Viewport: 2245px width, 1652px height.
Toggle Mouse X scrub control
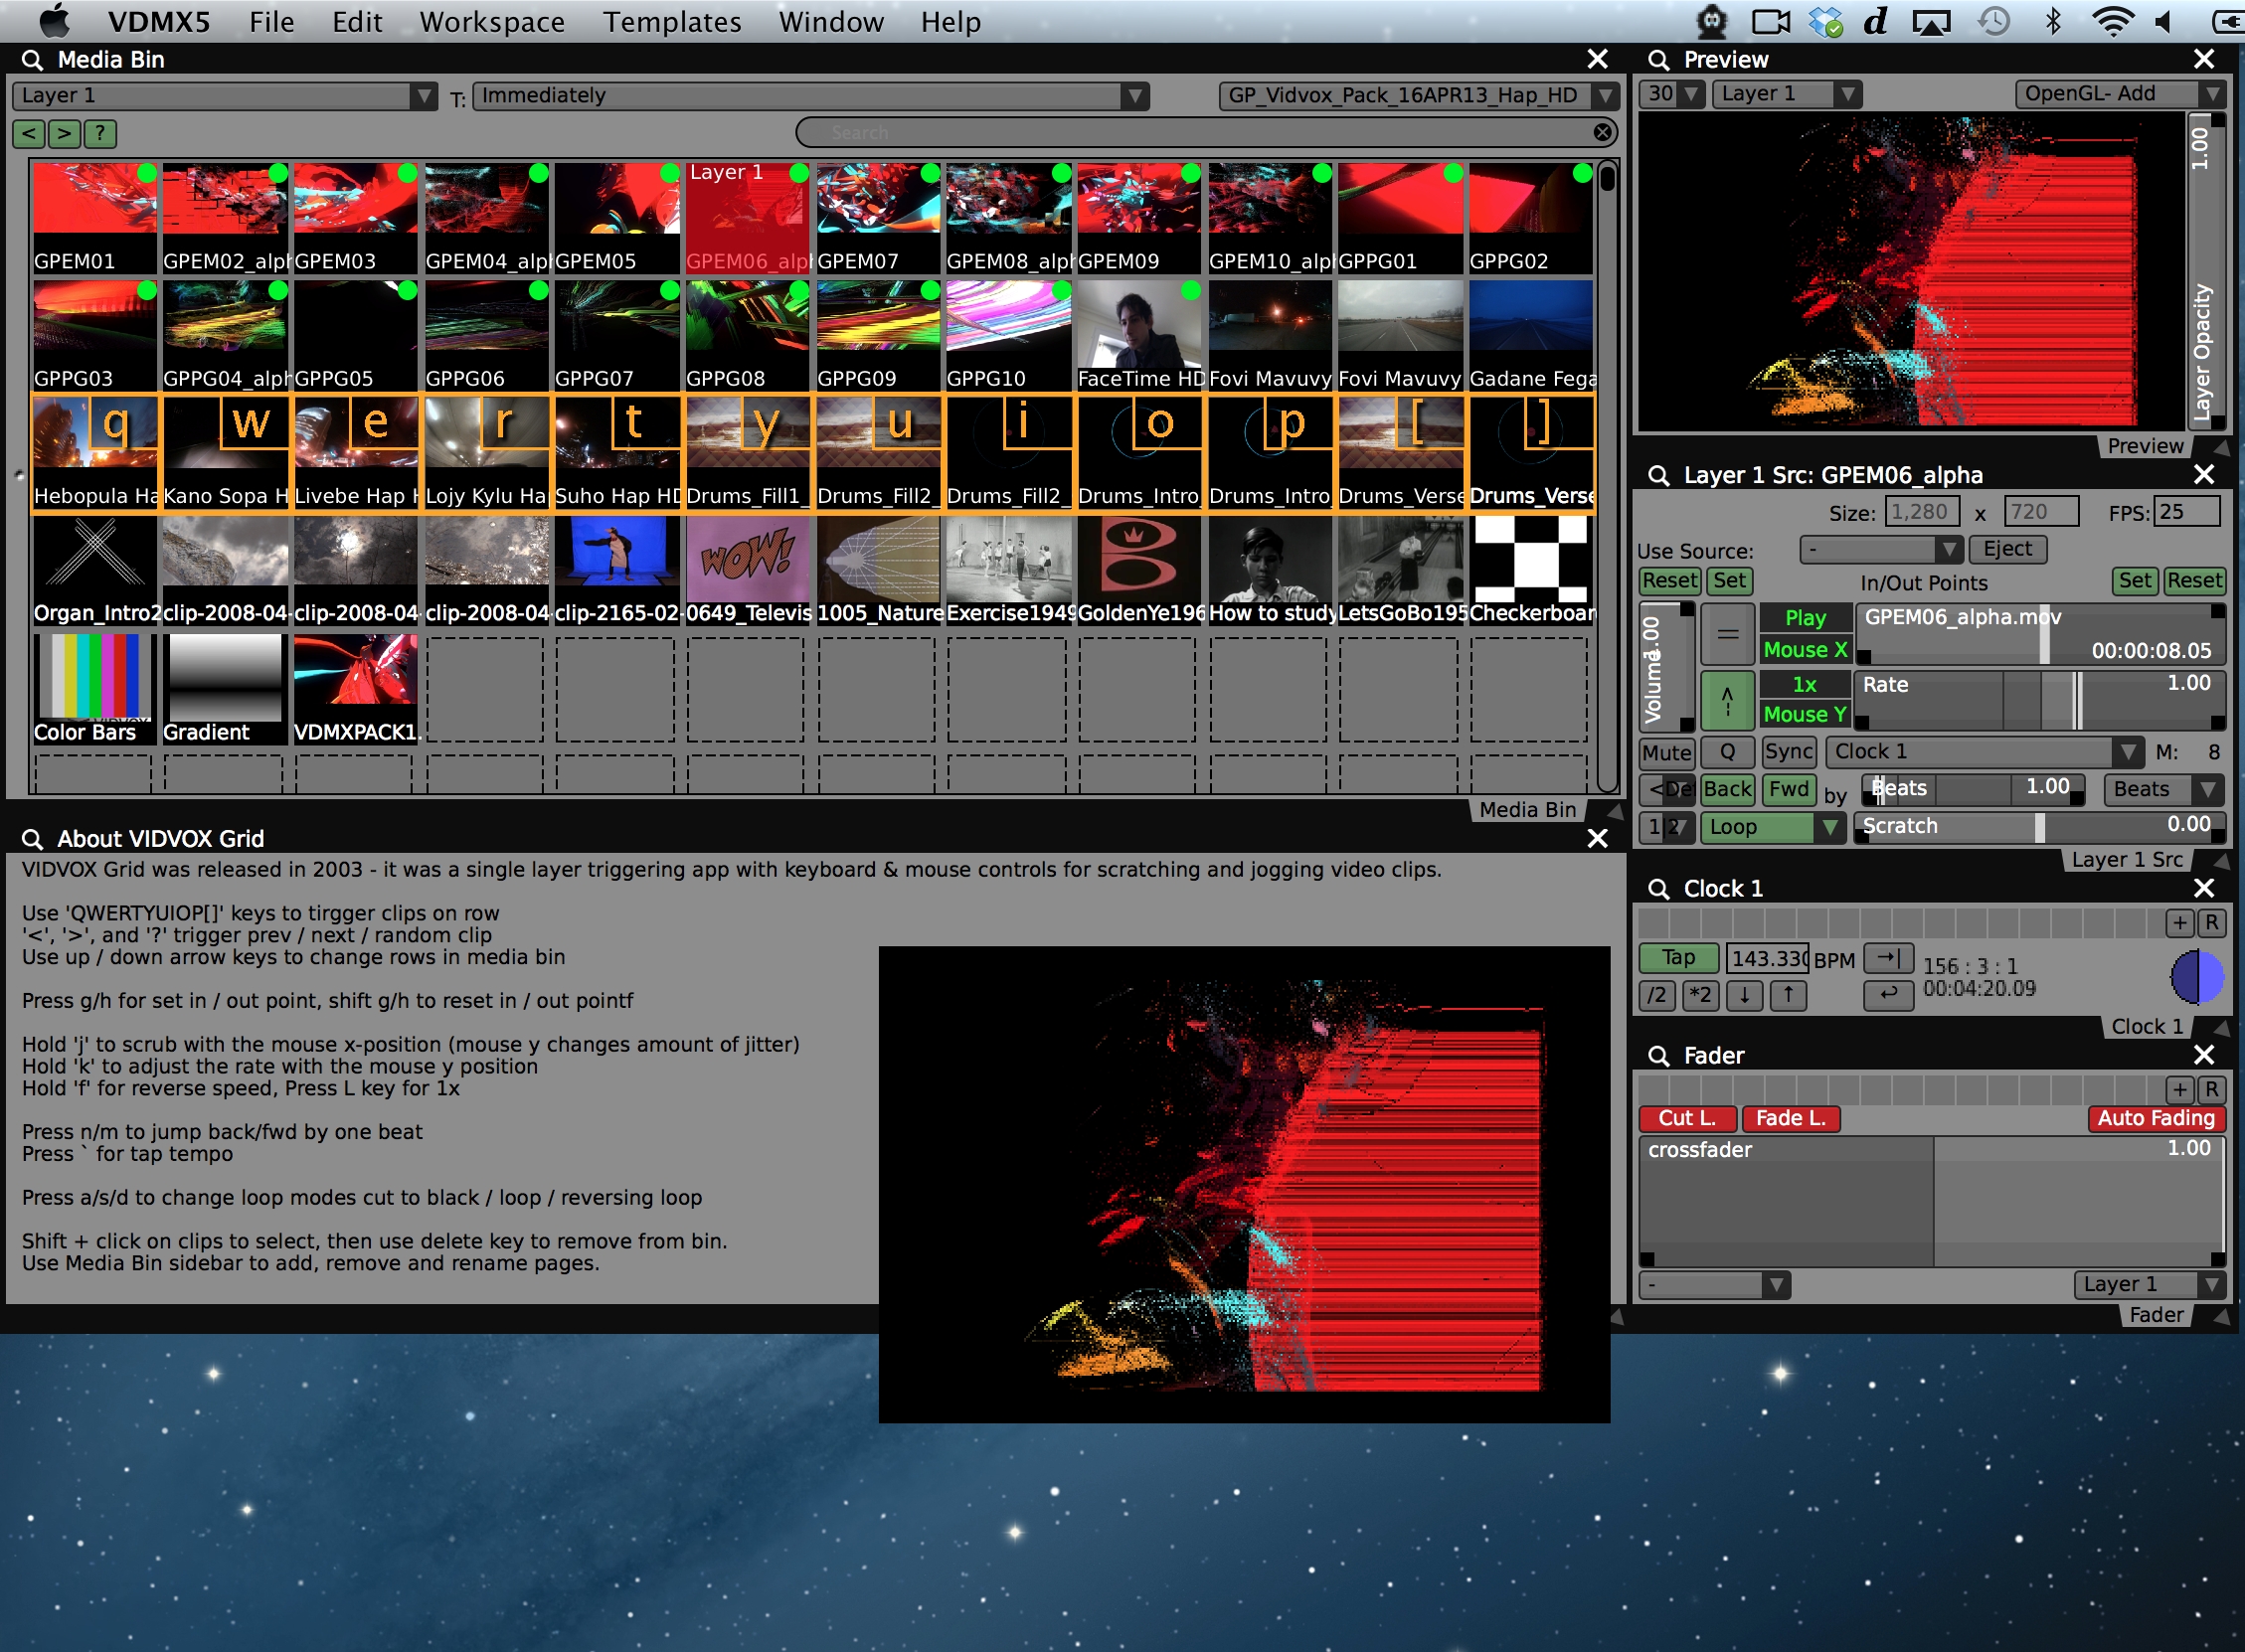[1805, 650]
